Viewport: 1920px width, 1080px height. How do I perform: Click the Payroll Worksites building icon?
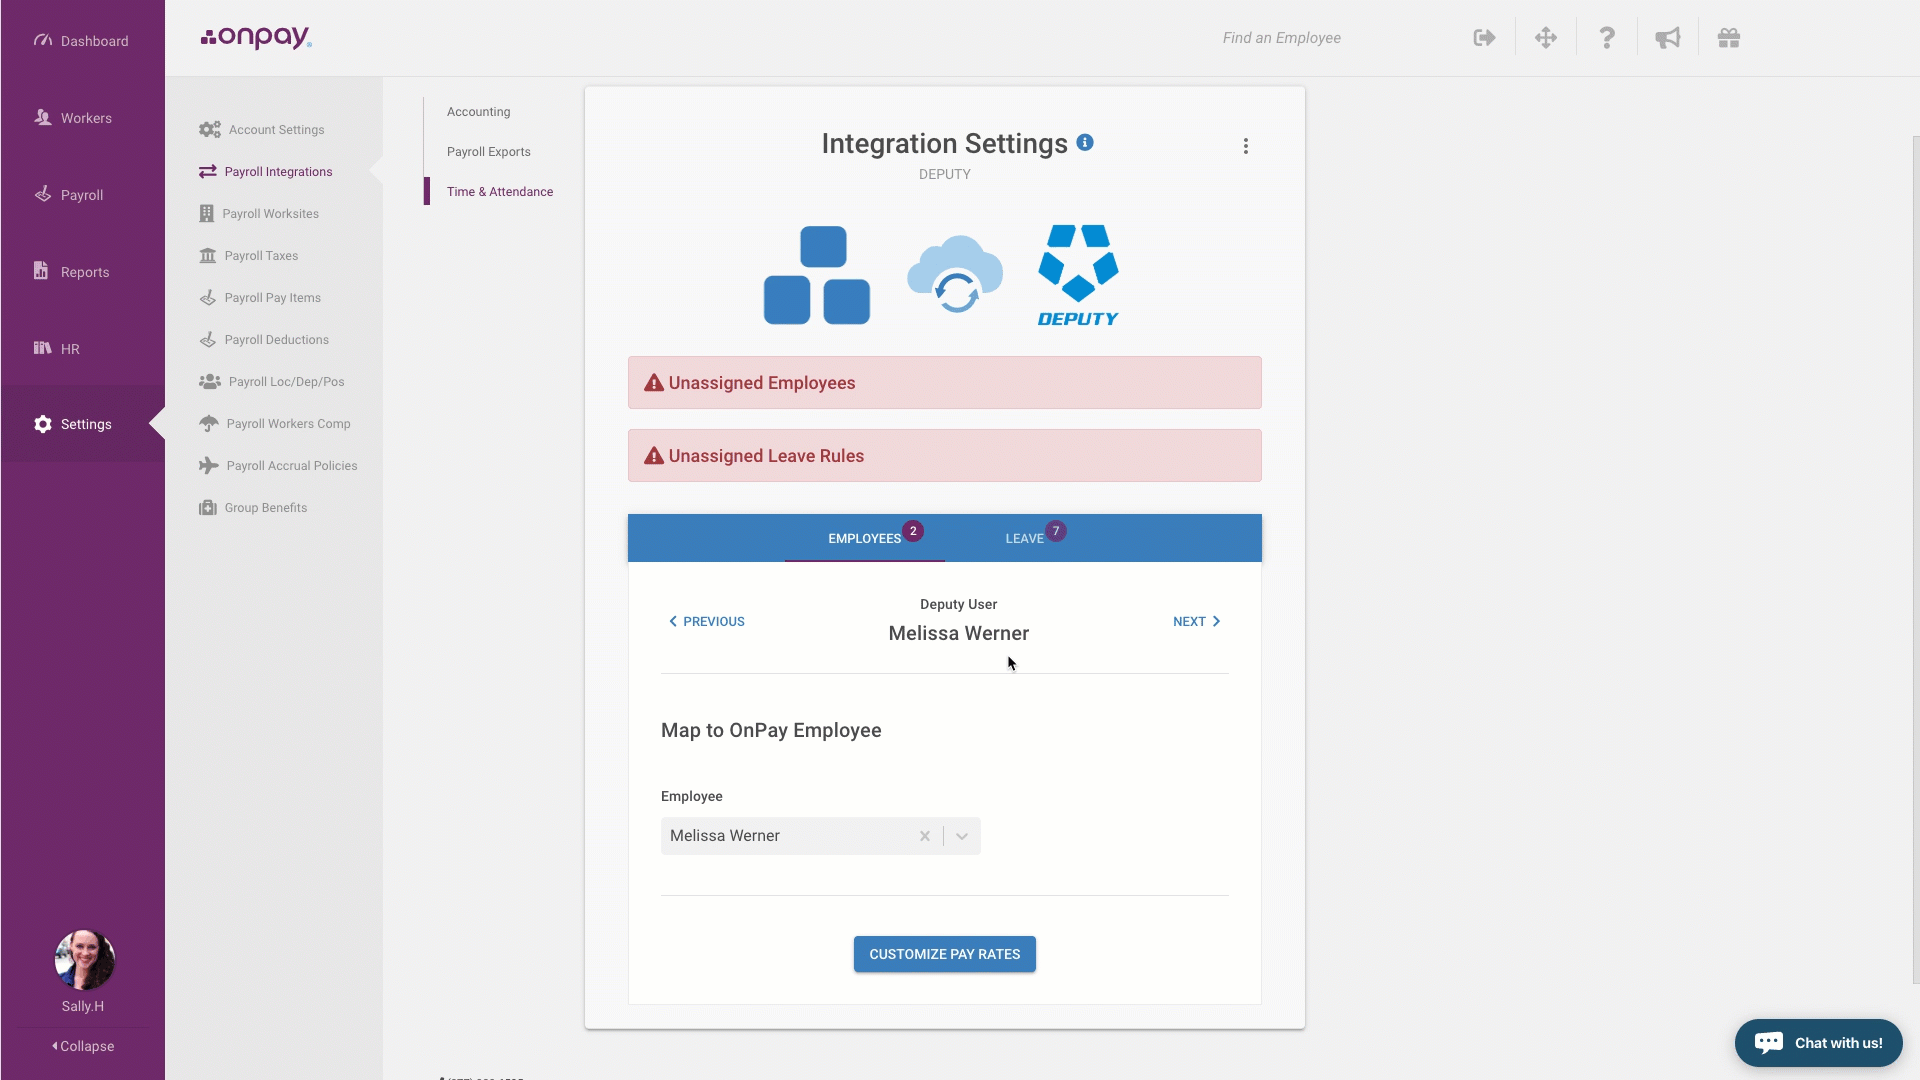coord(206,214)
